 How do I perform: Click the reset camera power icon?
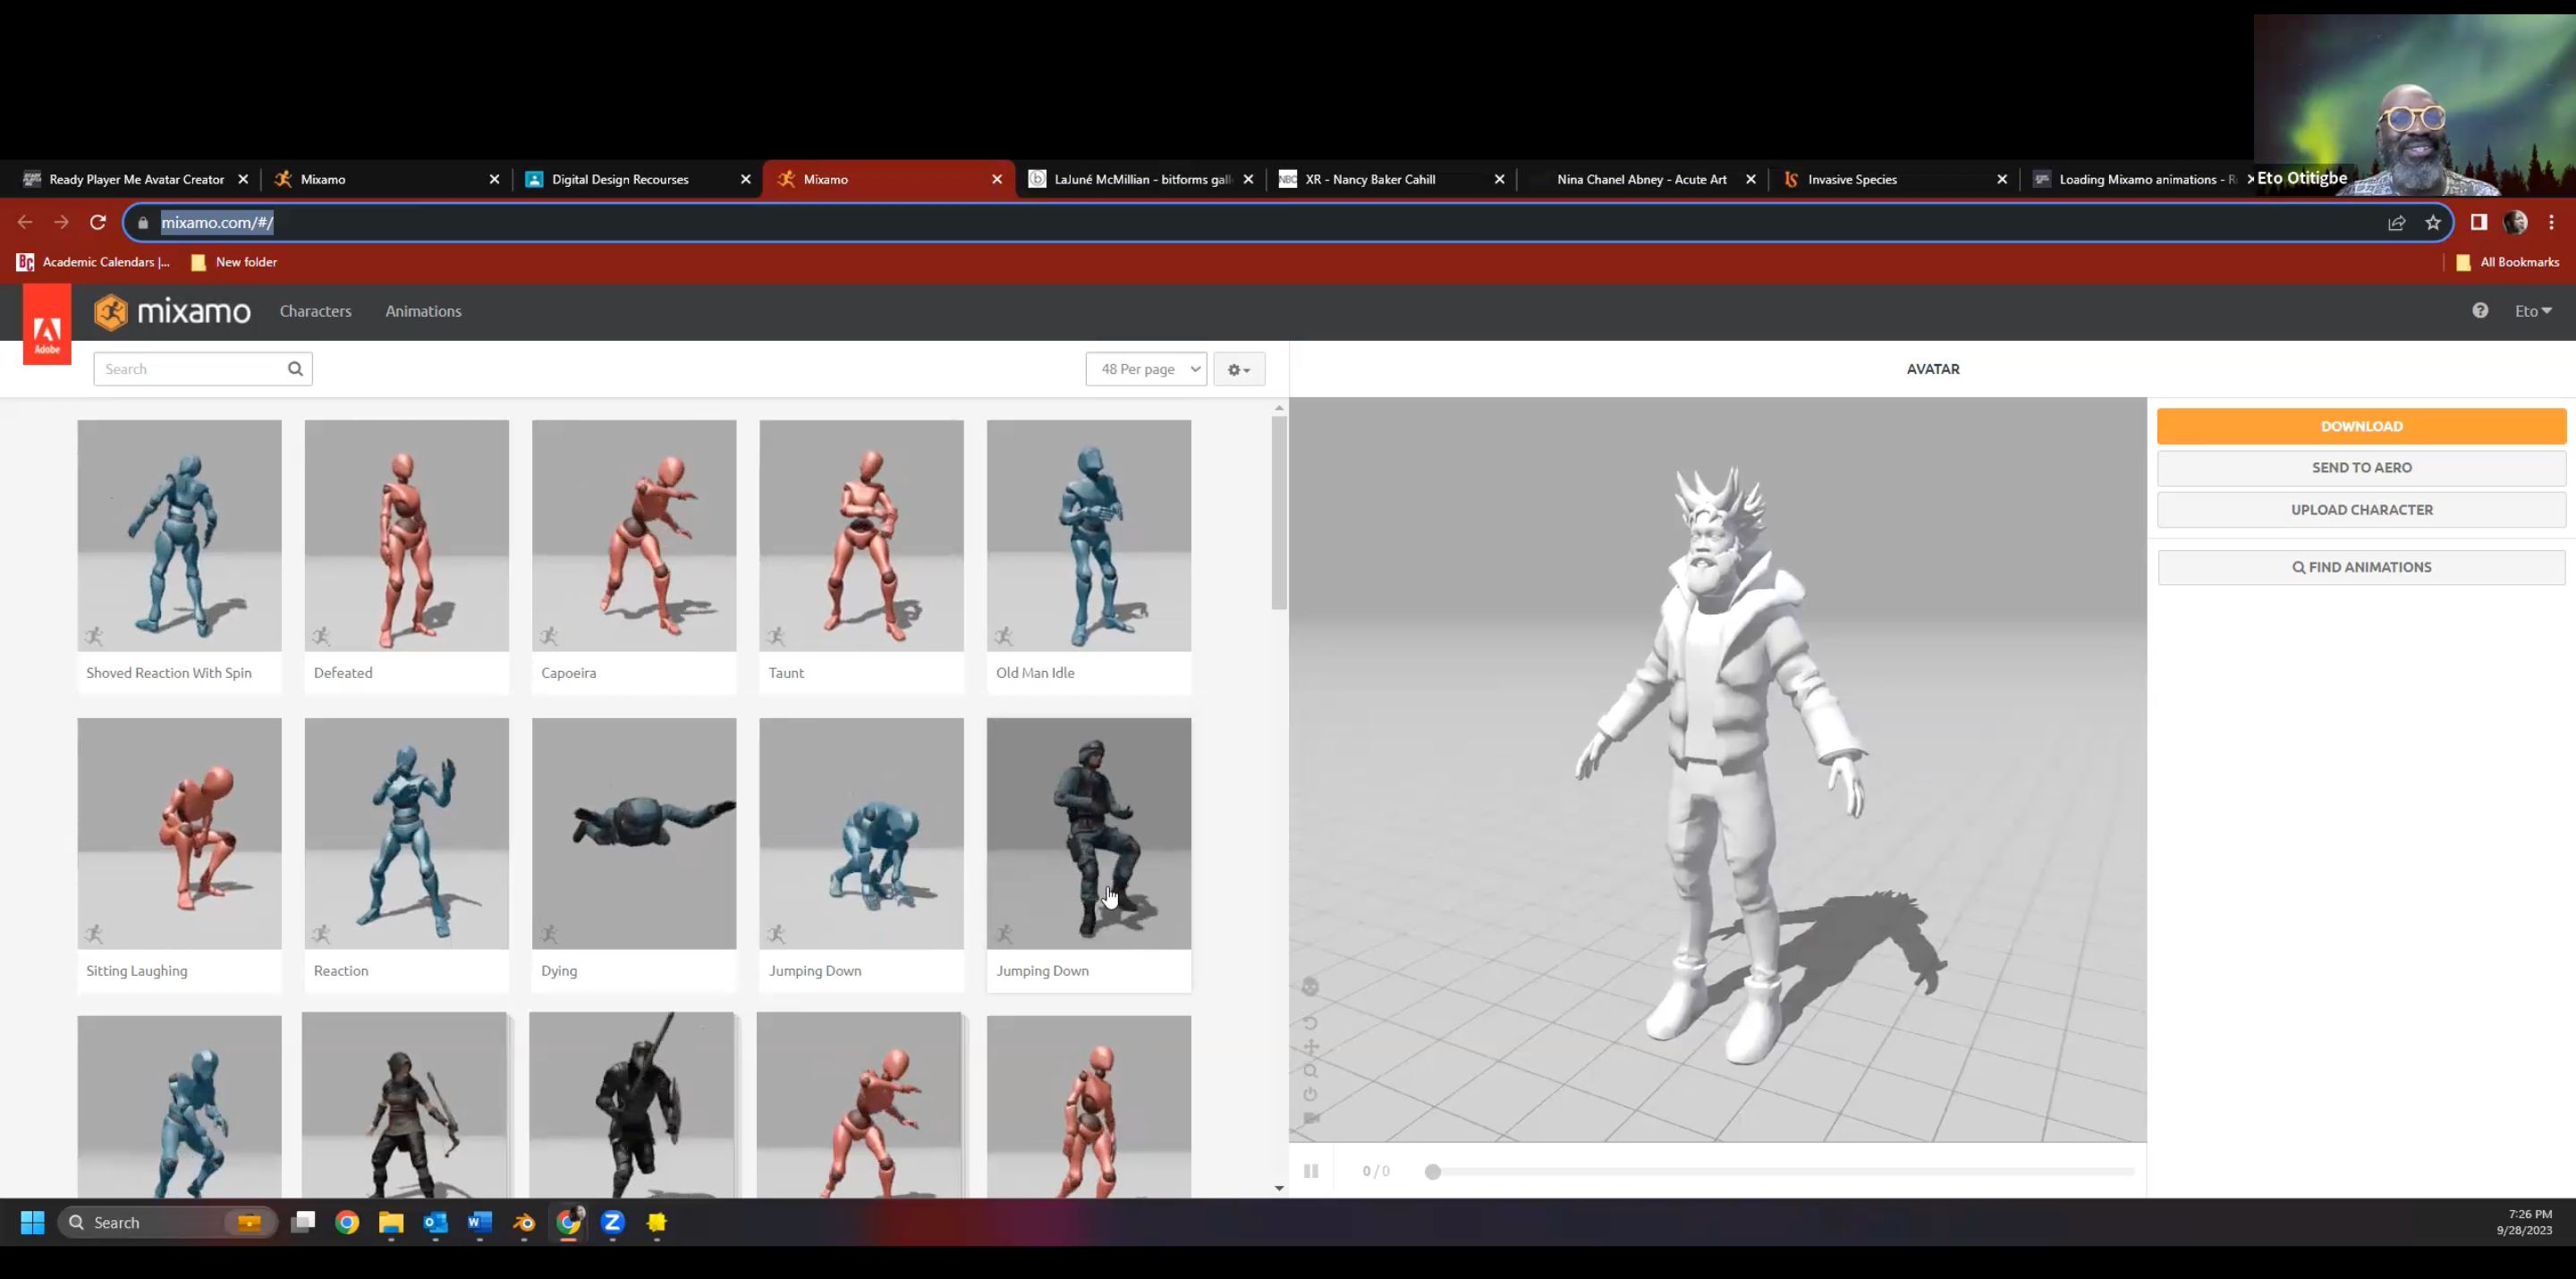pos(1310,1094)
